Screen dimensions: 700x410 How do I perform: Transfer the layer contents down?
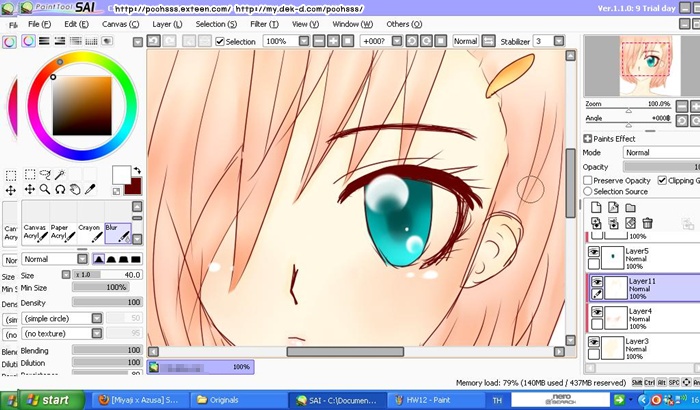click(x=596, y=223)
